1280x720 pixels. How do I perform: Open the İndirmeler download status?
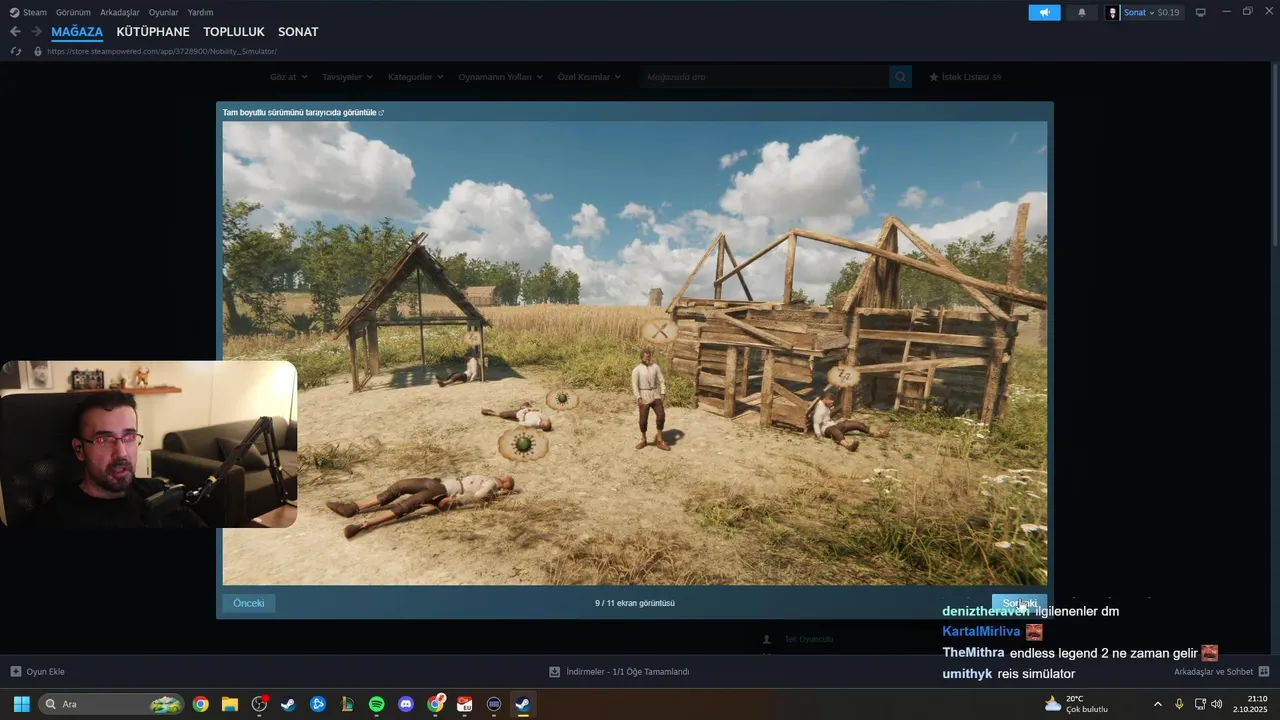(x=619, y=672)
